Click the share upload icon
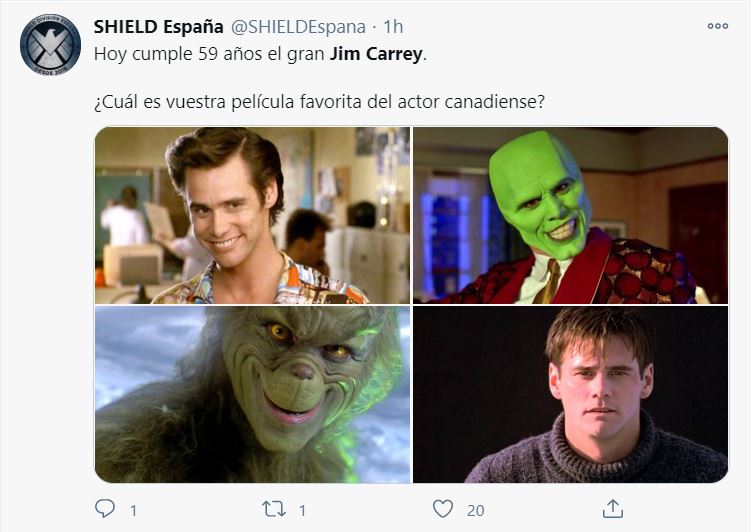Image resolution: width=753 pixels, height=532 pixels. pos(613,509)
